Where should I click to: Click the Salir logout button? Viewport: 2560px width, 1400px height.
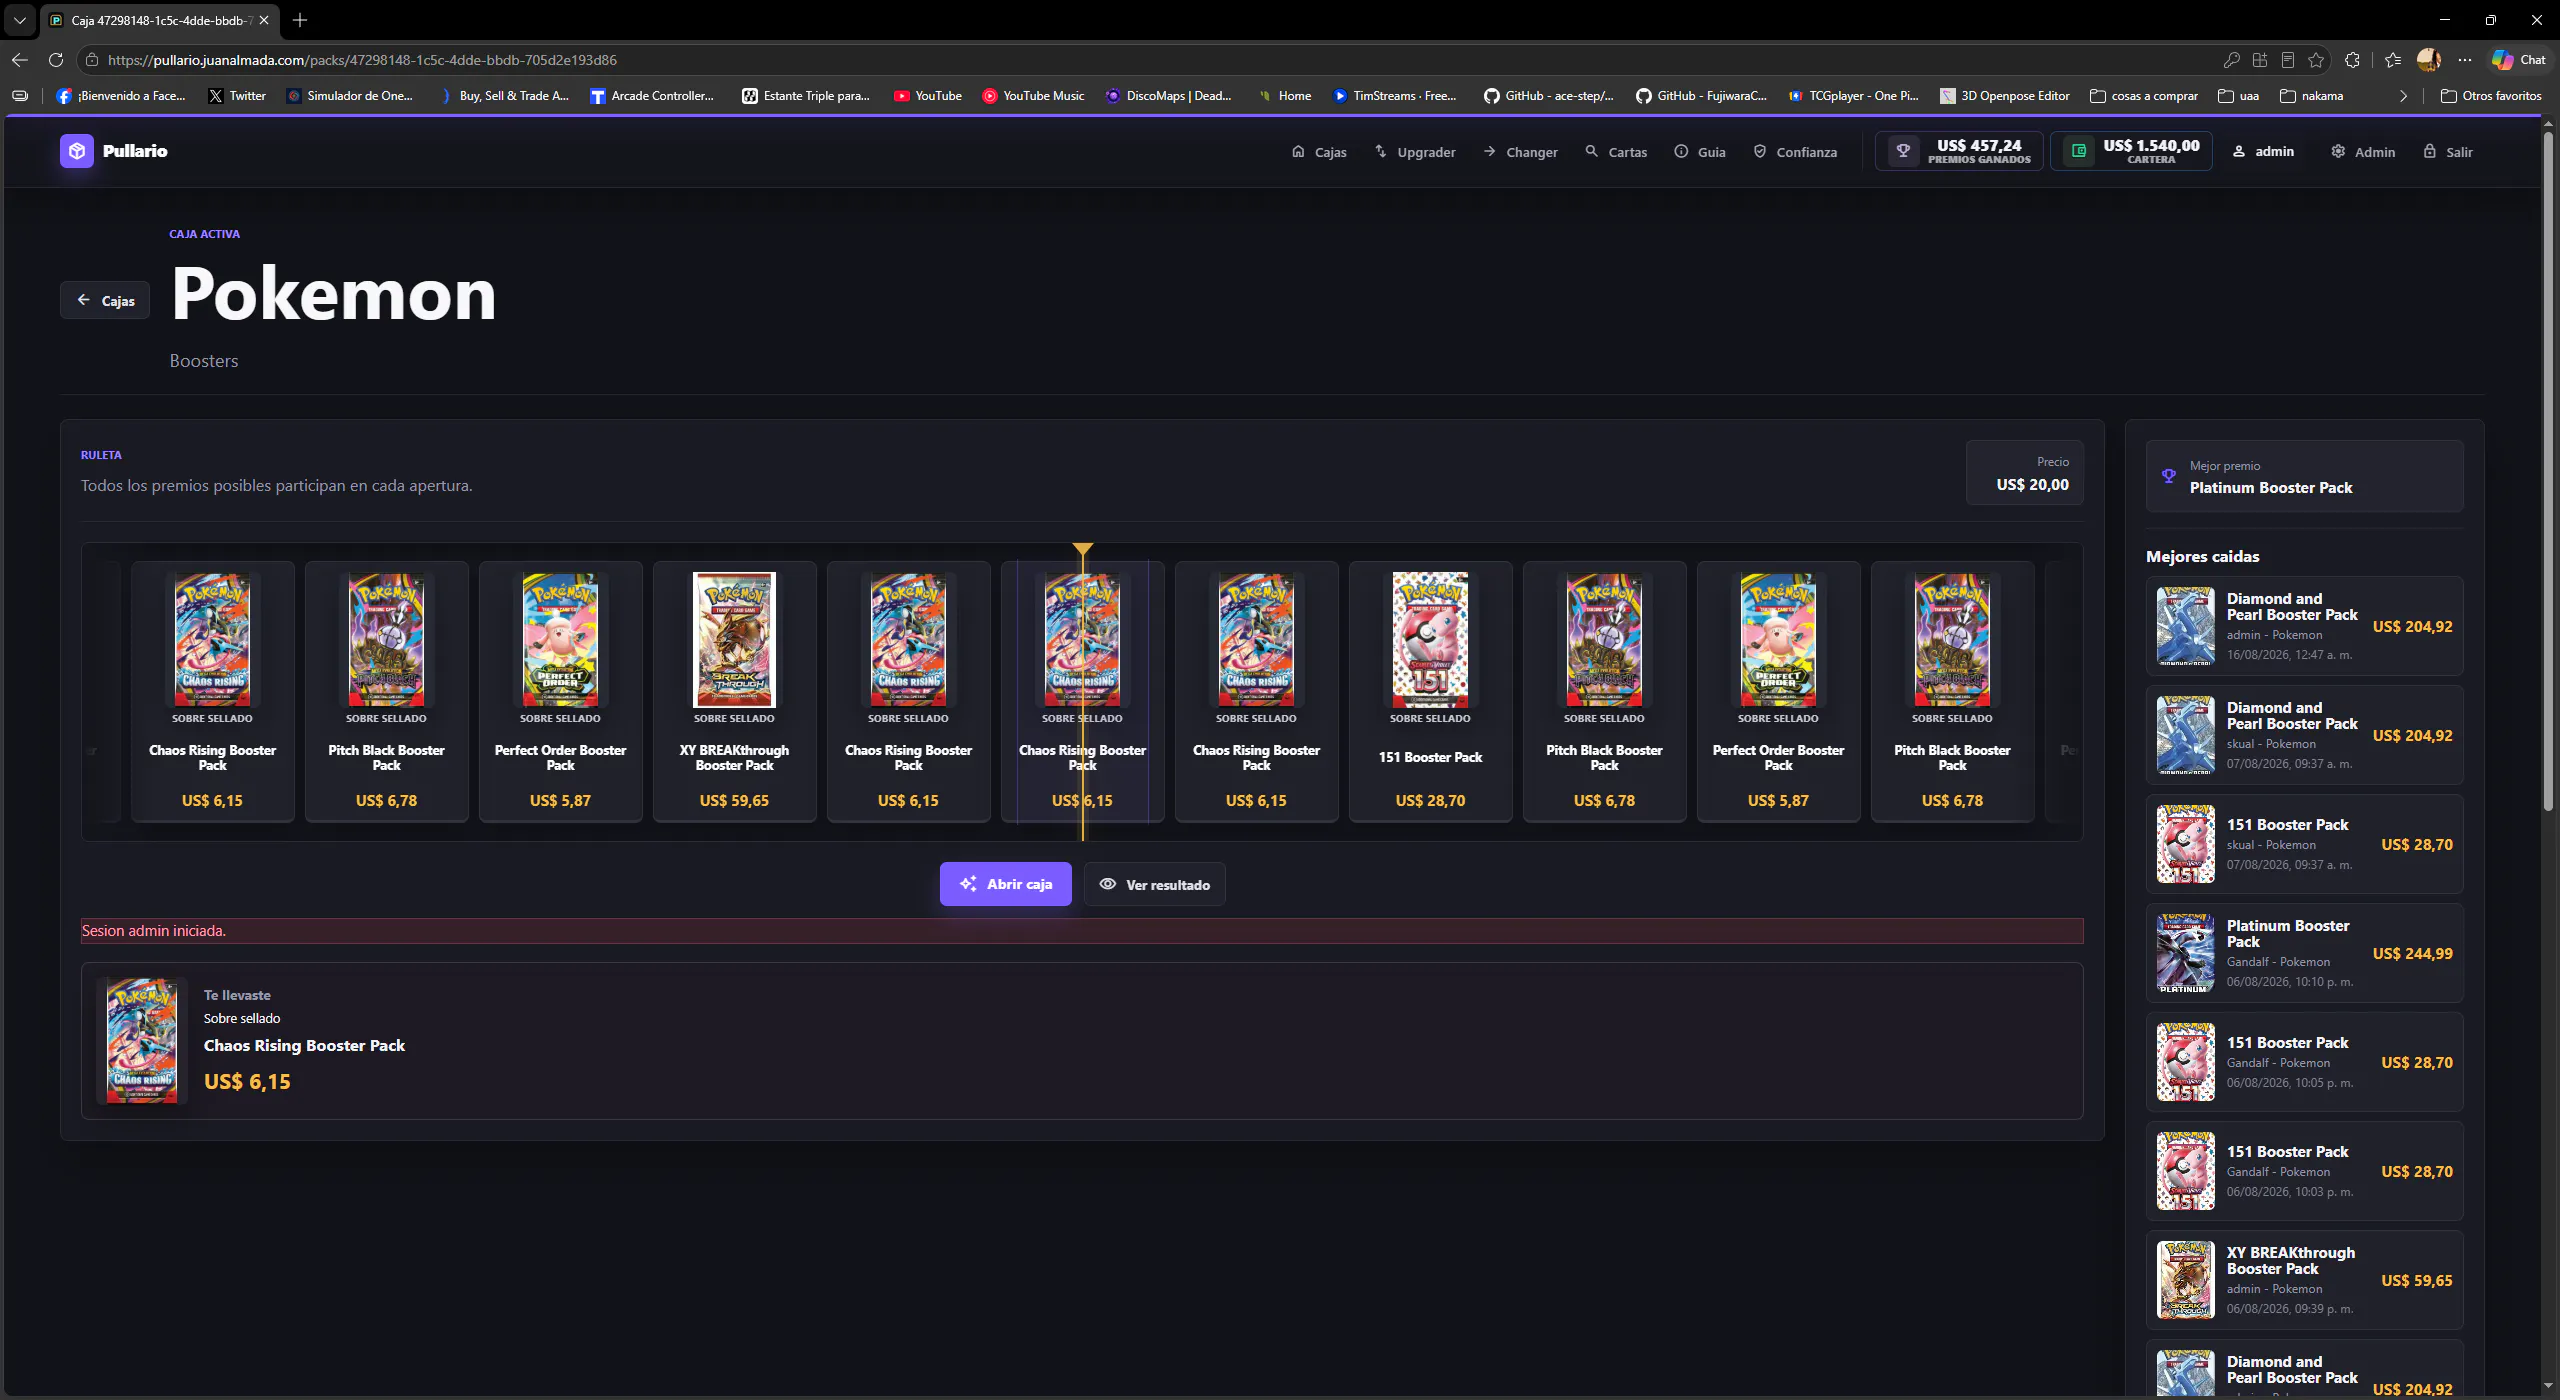click(x=2448, y=152)
